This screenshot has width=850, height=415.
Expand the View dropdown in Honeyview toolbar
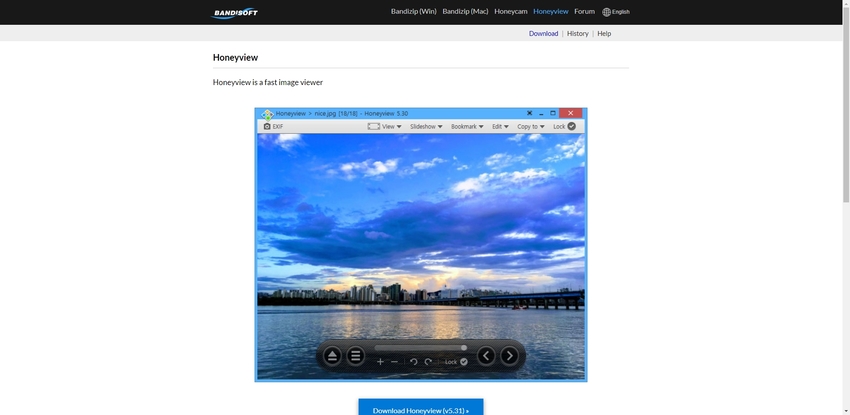(x=385, y=127)
